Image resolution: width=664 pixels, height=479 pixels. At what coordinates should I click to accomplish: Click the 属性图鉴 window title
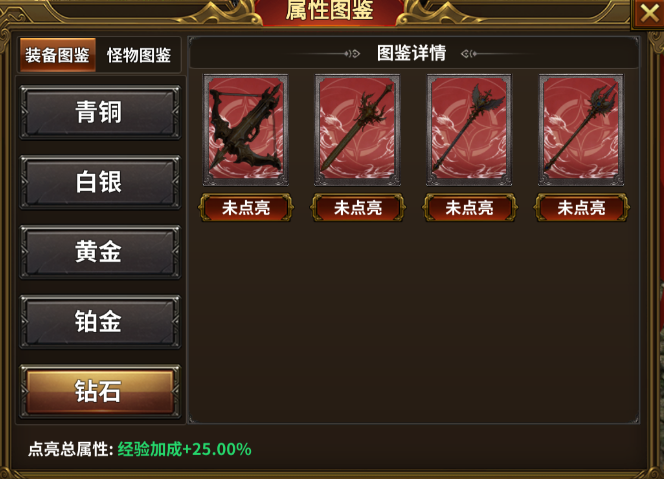pos(329,10)
